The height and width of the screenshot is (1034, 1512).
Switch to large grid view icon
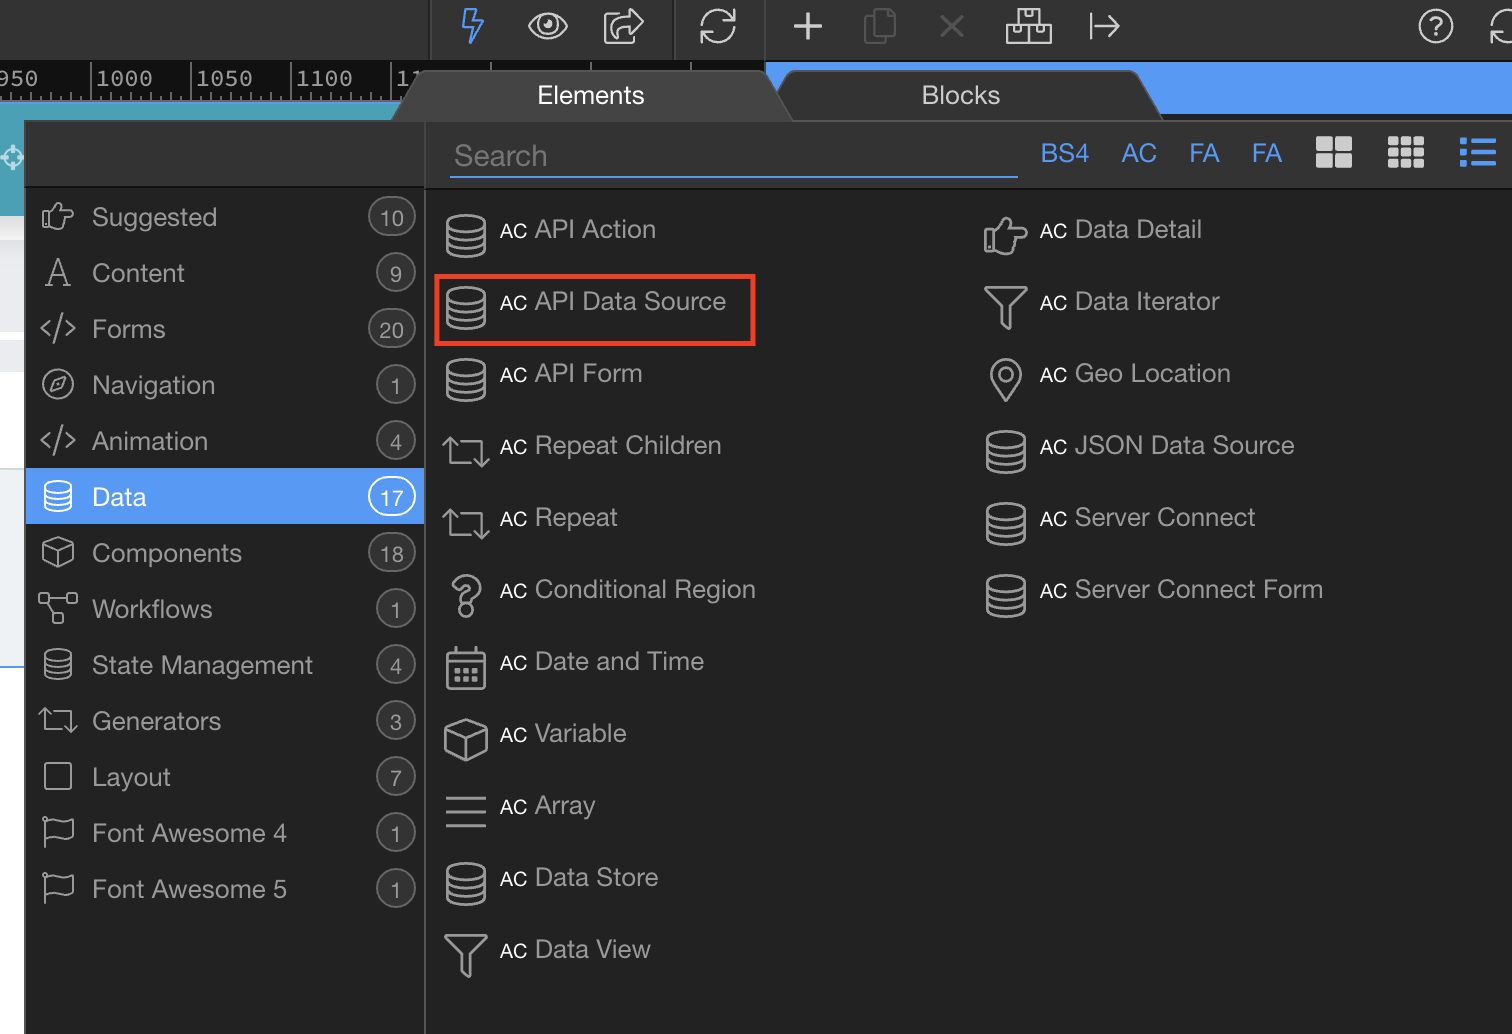point(1333,152)
